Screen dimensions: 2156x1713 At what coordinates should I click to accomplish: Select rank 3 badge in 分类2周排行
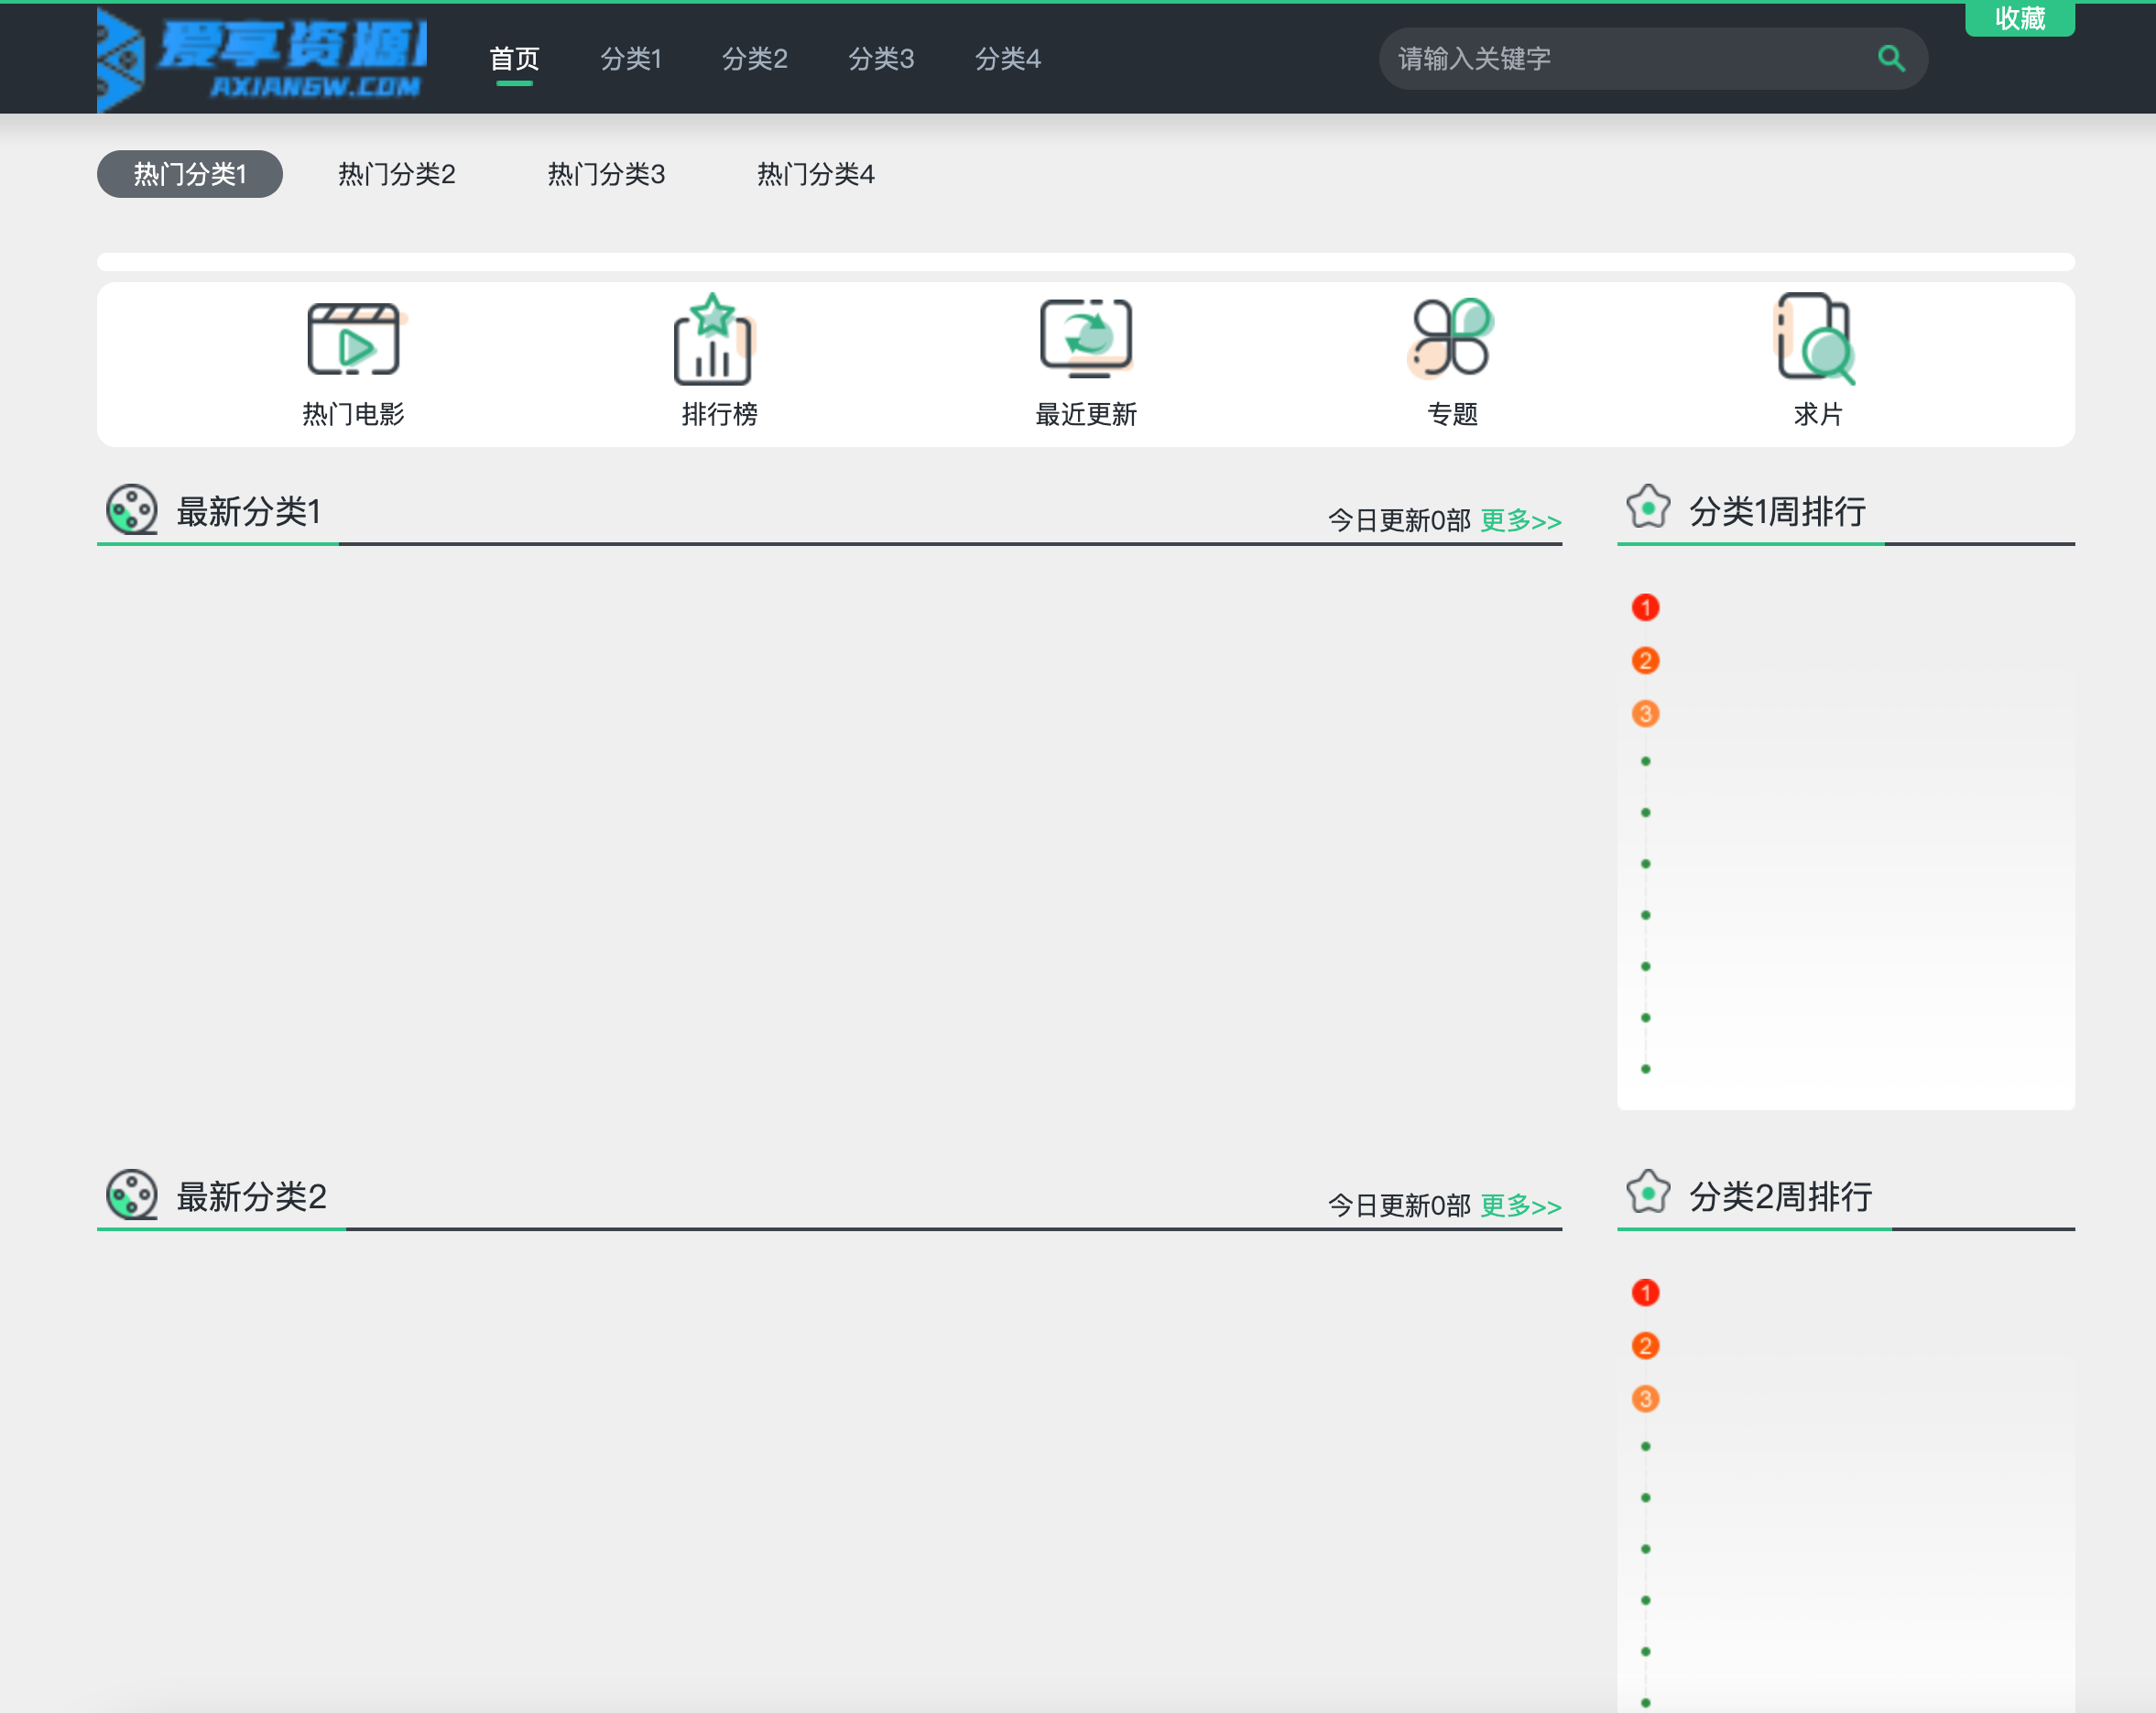(1645, 1398)
